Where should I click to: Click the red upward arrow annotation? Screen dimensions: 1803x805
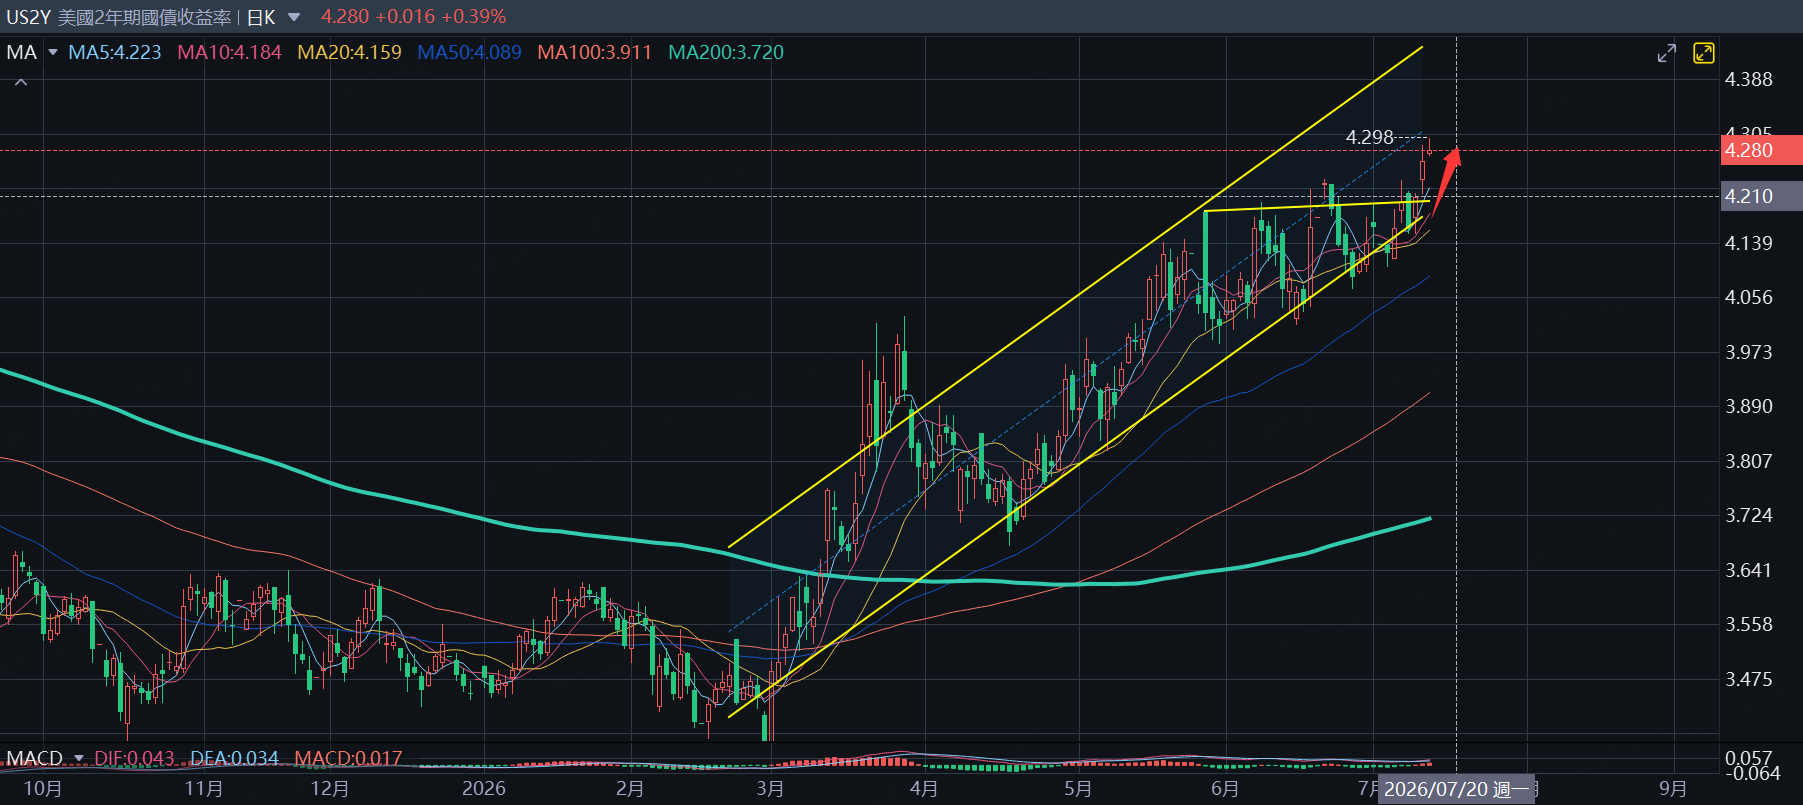pyautogui.click(x=1446, y=180)
